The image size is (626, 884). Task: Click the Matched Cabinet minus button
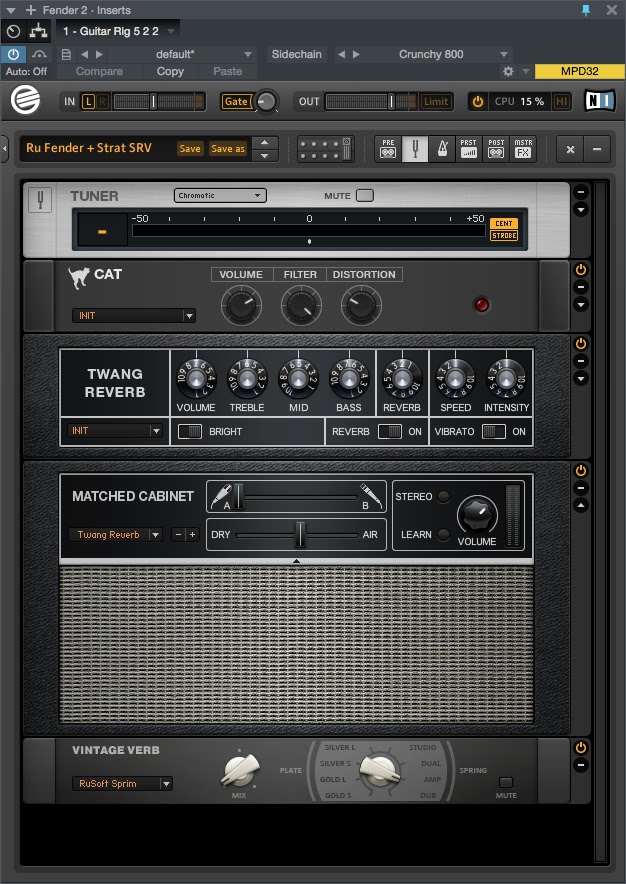click(x=178, y=534)
